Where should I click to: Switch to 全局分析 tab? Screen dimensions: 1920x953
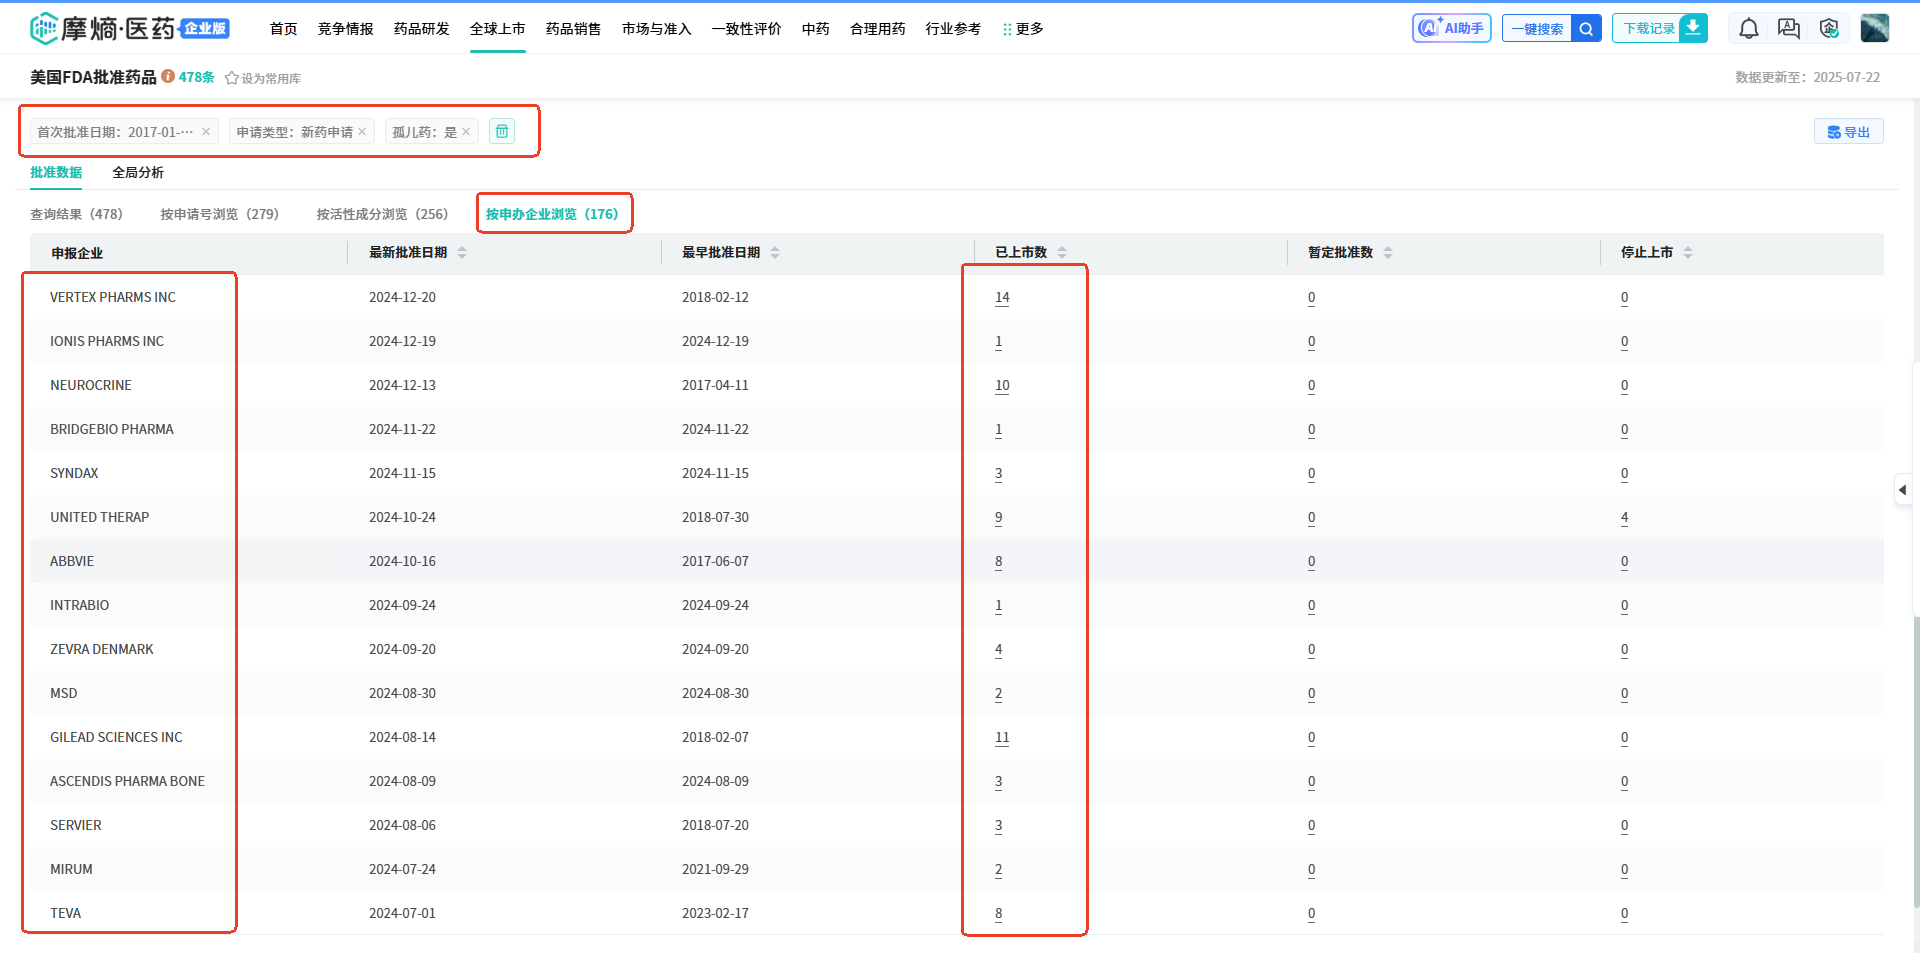(x=138, y=172)
